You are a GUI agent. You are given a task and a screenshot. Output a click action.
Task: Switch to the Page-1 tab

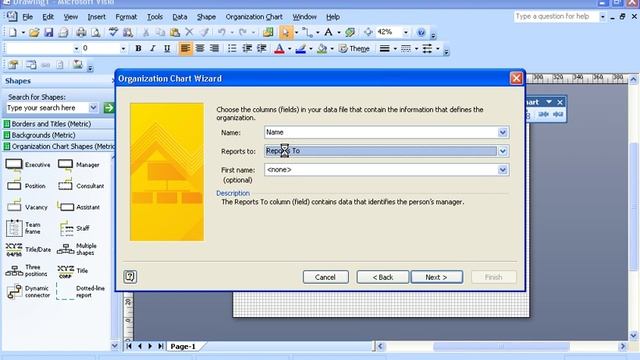point(183,347)
